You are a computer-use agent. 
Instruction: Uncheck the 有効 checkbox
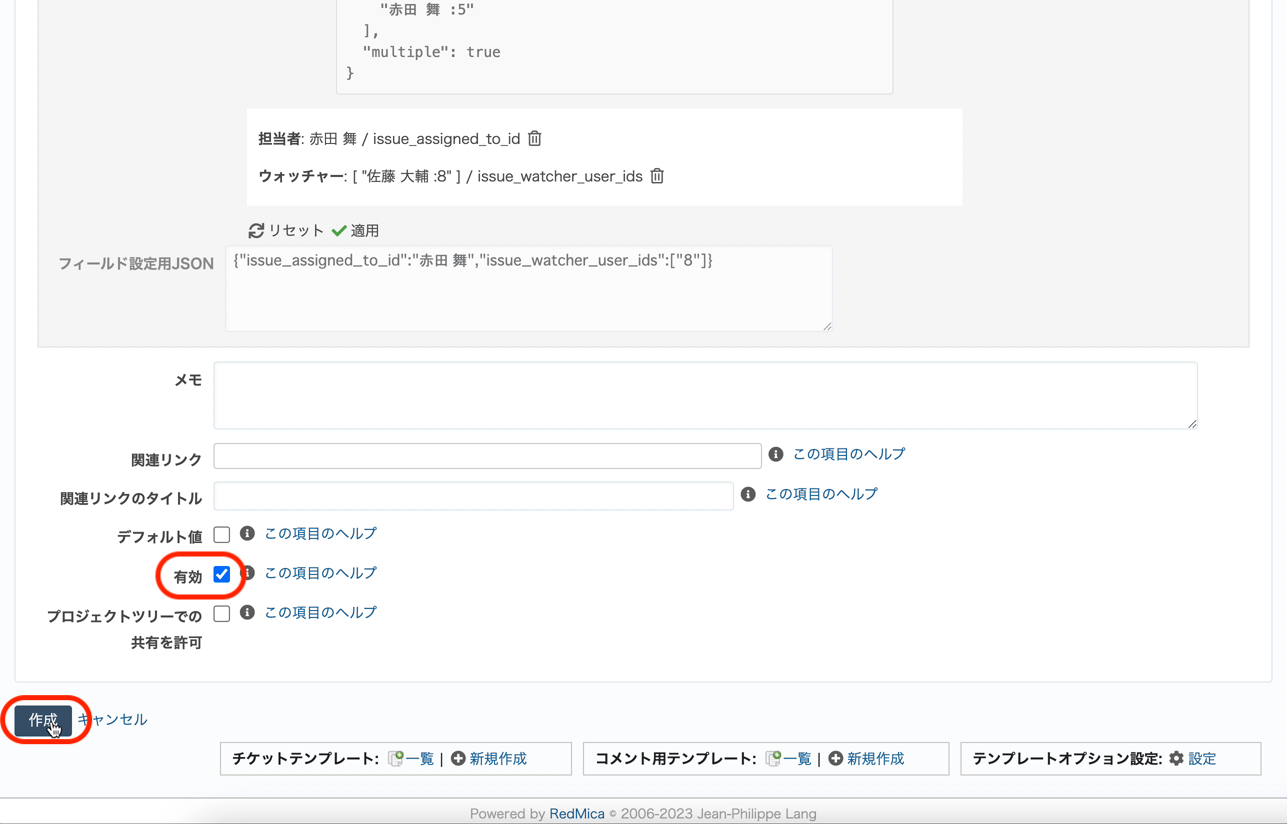[x=222, y=574]
